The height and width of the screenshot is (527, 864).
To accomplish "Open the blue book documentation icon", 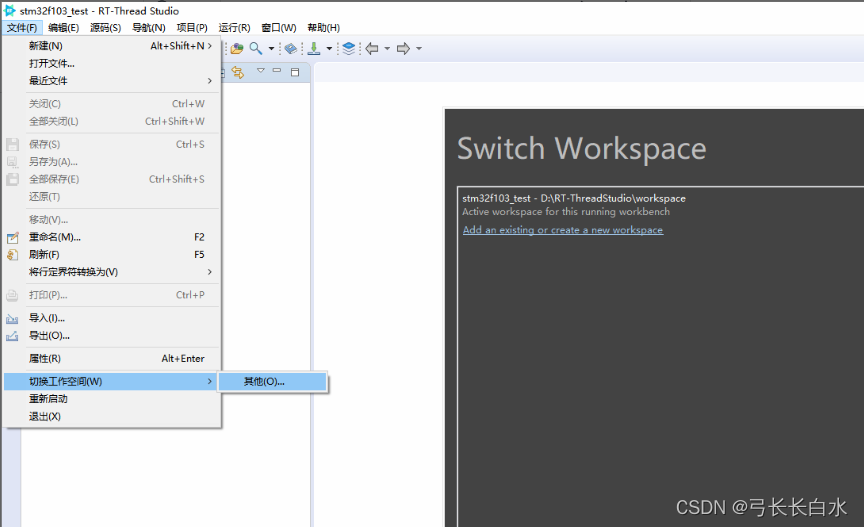I will pos(291,49).
